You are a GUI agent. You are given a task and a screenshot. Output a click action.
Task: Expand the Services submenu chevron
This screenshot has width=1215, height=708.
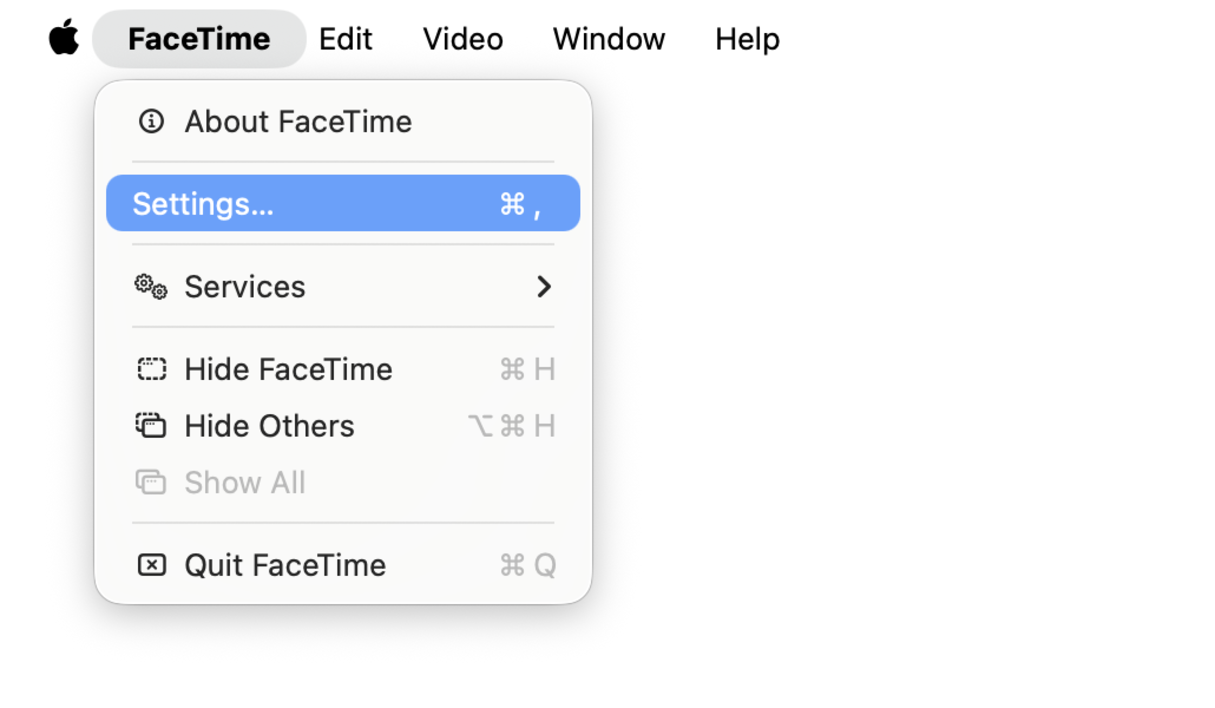543,287
